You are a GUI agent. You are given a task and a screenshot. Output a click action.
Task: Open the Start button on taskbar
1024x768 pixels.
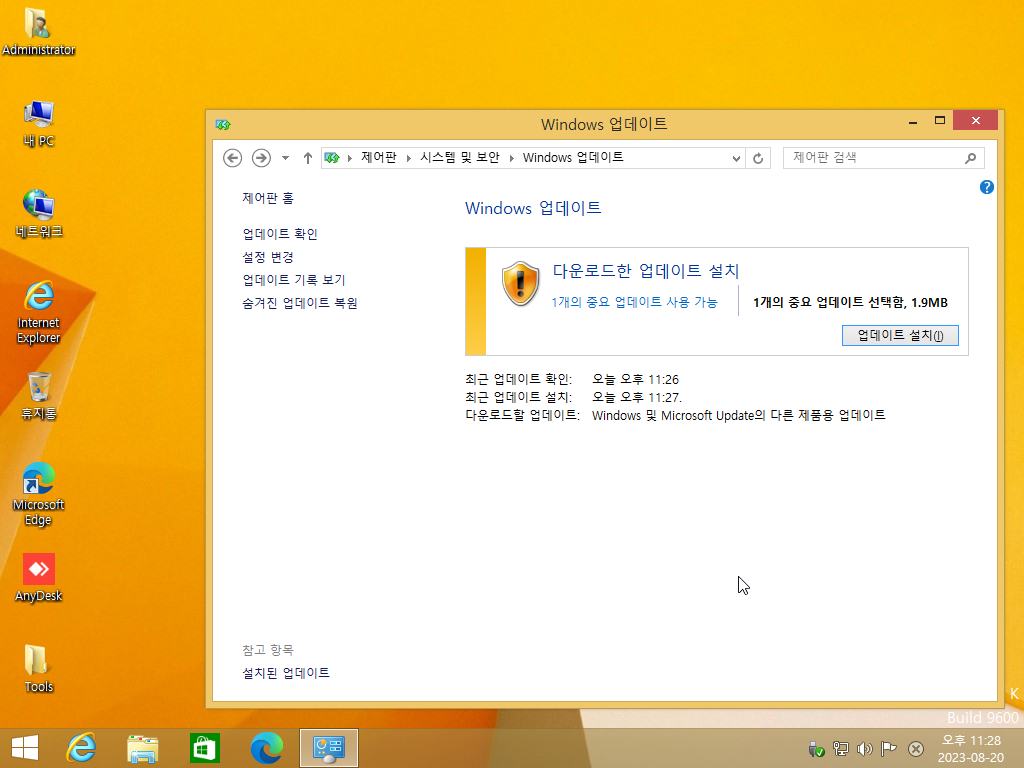(x=25, y=748)
